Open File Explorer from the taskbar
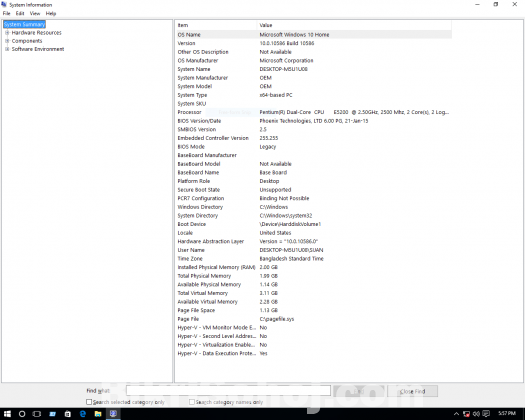The height and width of the screenshot is (420, 525). point(98,414)
